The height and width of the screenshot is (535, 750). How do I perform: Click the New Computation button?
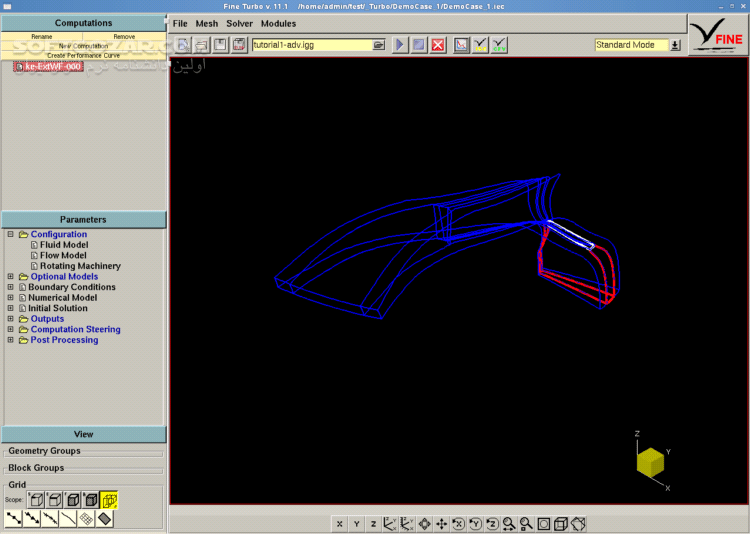click(x=83, y=46)
